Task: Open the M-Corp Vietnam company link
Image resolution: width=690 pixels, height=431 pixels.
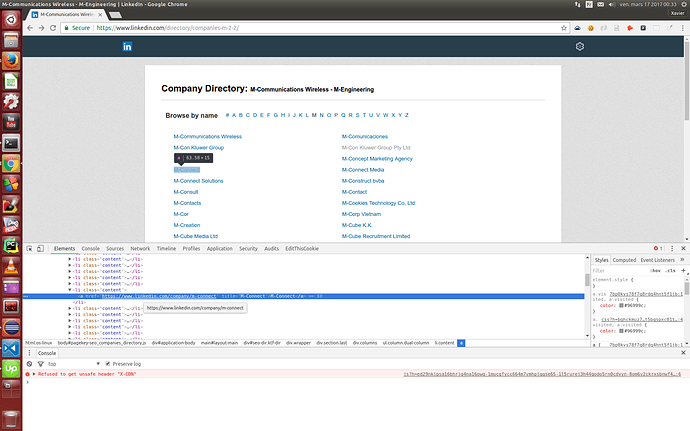Action: click(x=361, y=214)
